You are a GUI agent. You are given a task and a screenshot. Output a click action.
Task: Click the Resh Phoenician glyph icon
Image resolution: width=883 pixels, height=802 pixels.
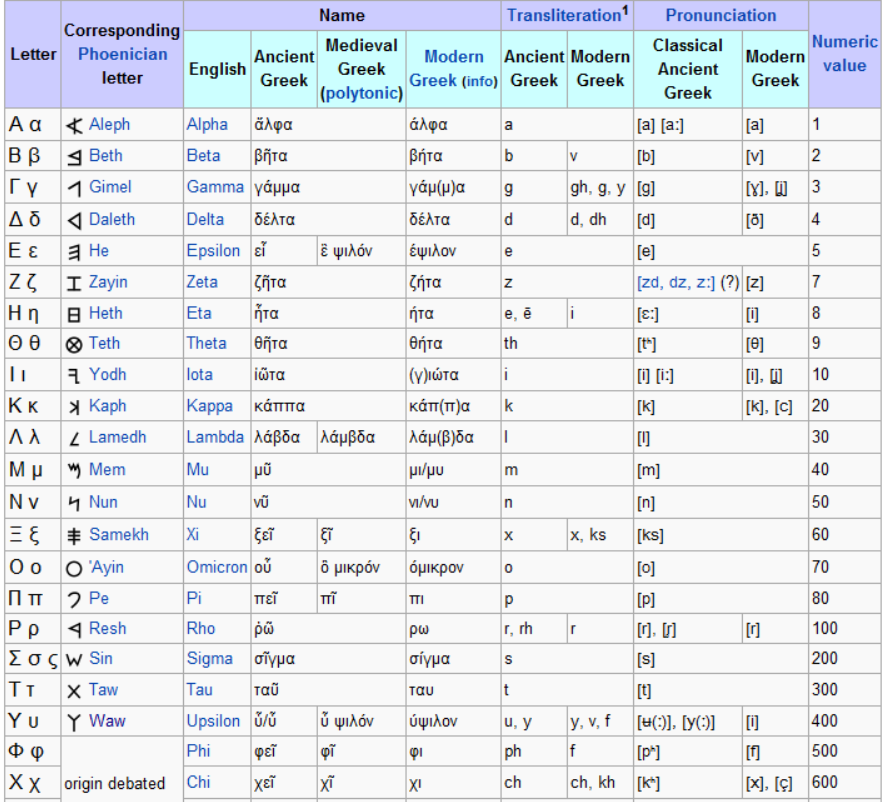pyautogui.click(x=74, y=630)
